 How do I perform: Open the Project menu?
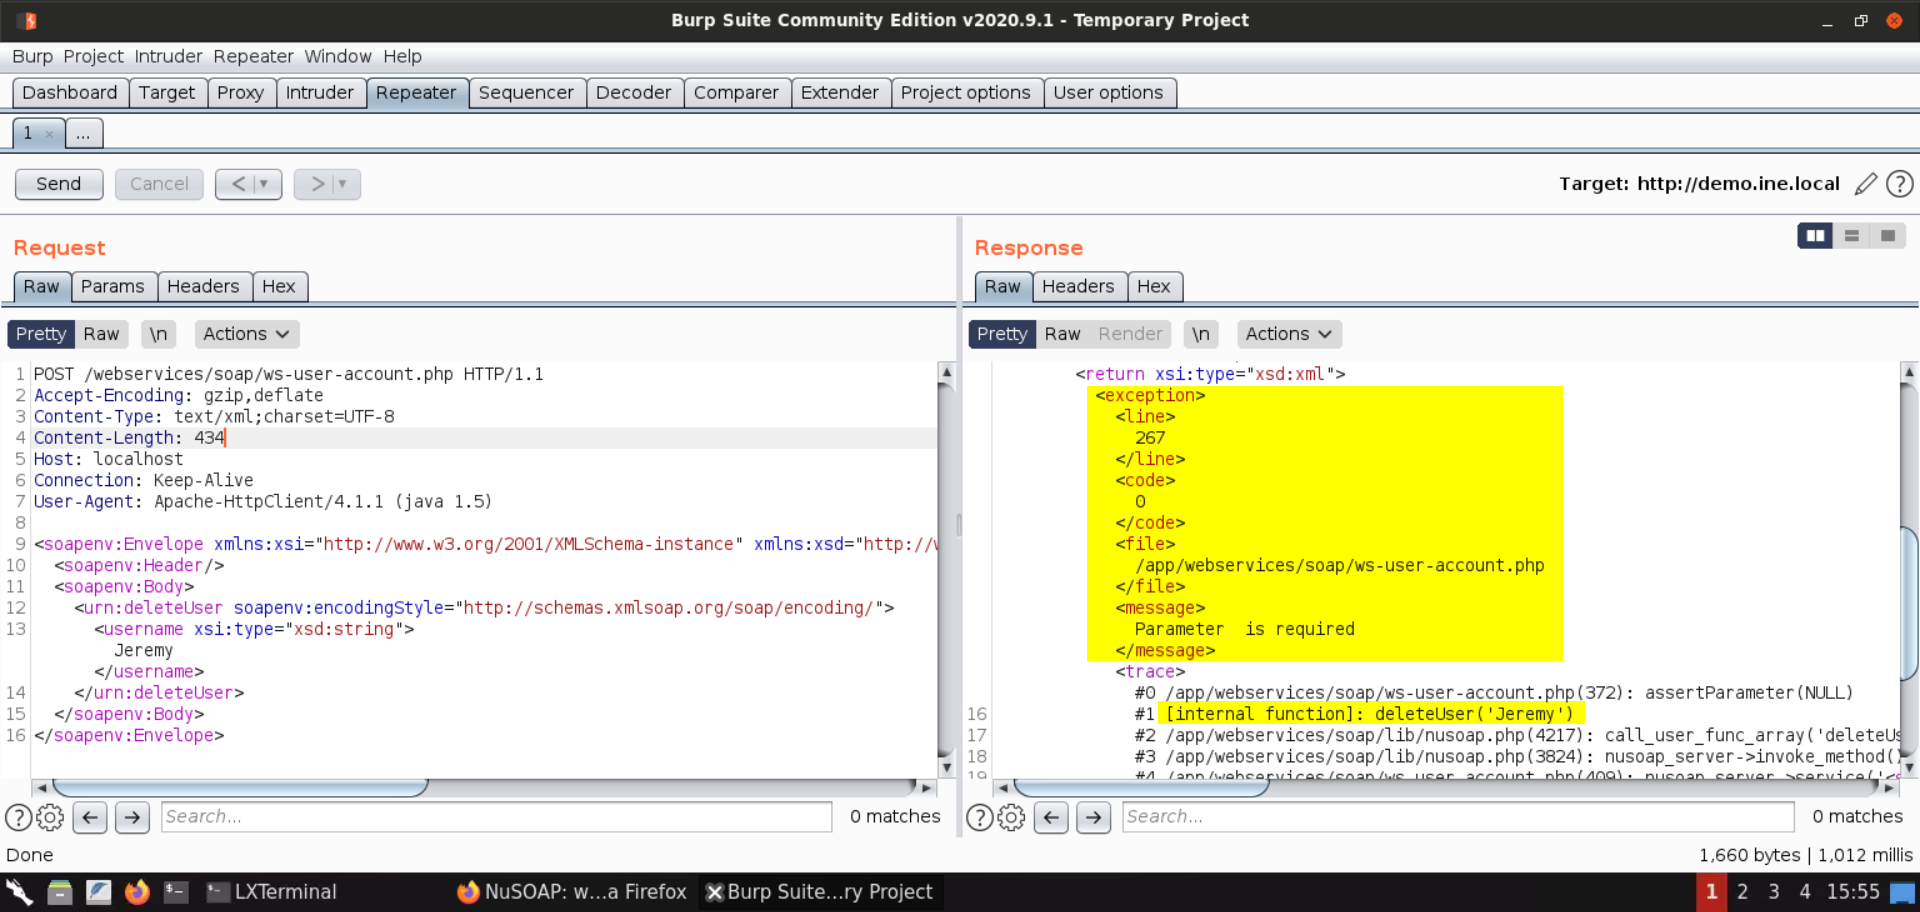(x=93, y=56)
